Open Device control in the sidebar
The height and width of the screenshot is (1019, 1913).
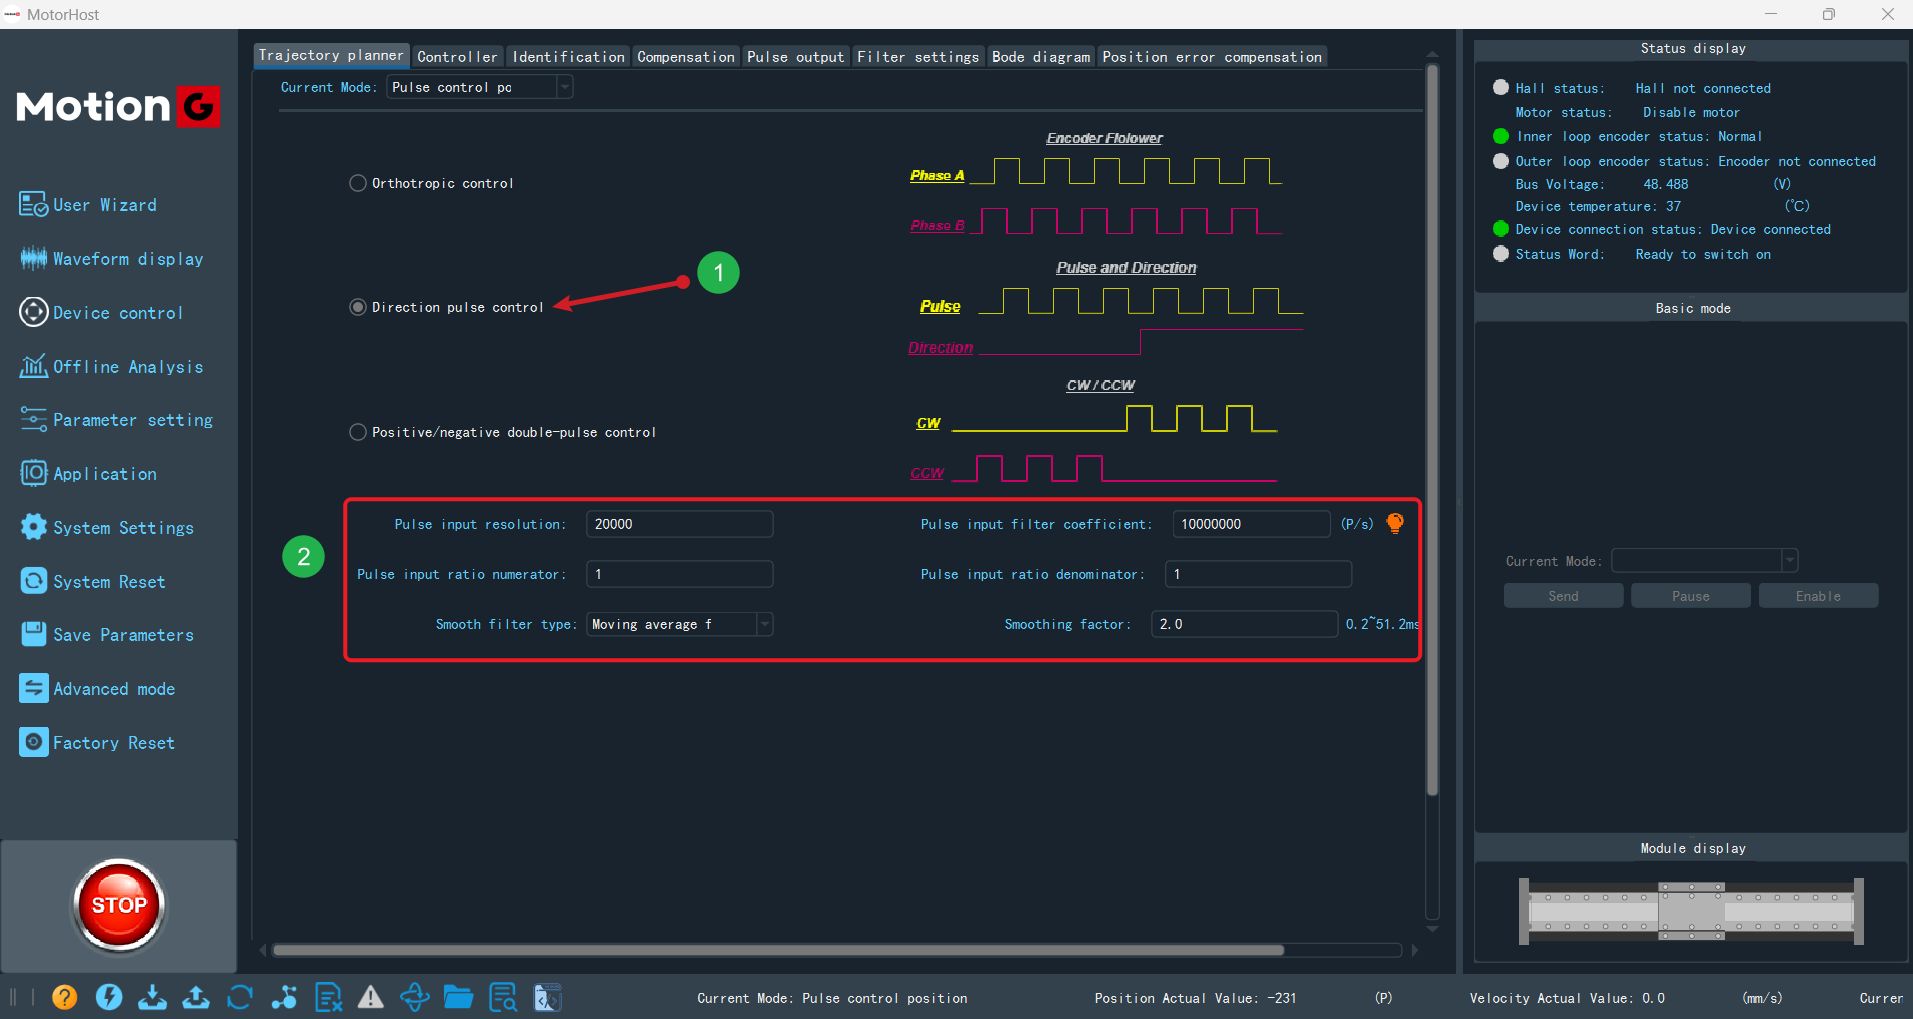[x=101, y=313]
